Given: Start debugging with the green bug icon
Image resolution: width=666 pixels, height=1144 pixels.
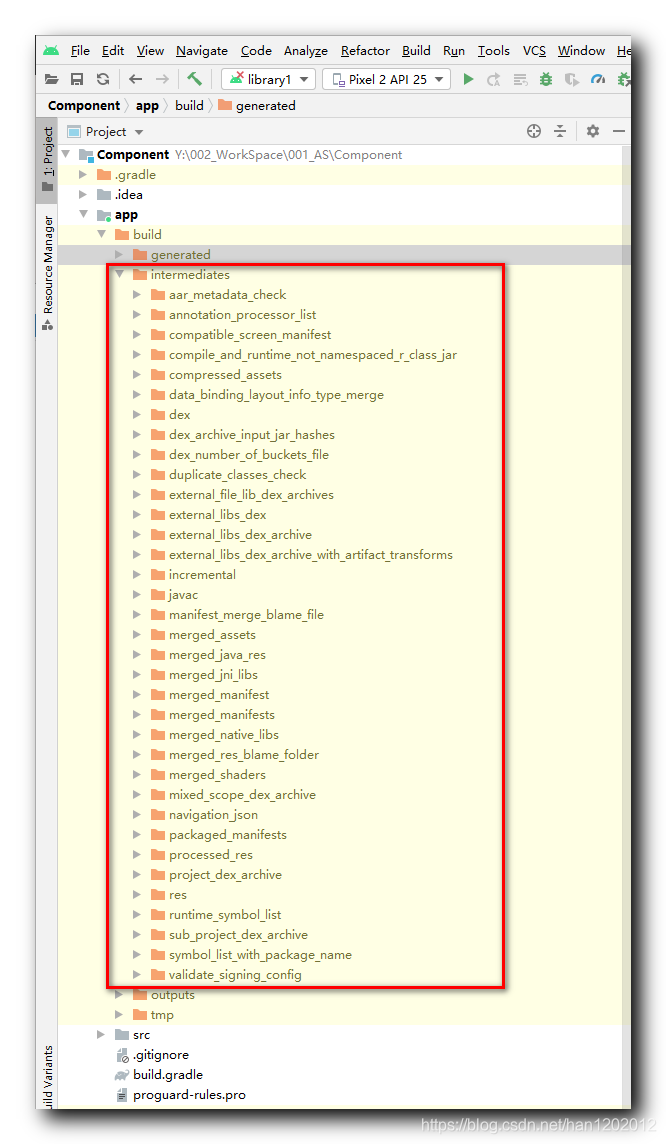Looking at the screenshot, I should point(546,80).
